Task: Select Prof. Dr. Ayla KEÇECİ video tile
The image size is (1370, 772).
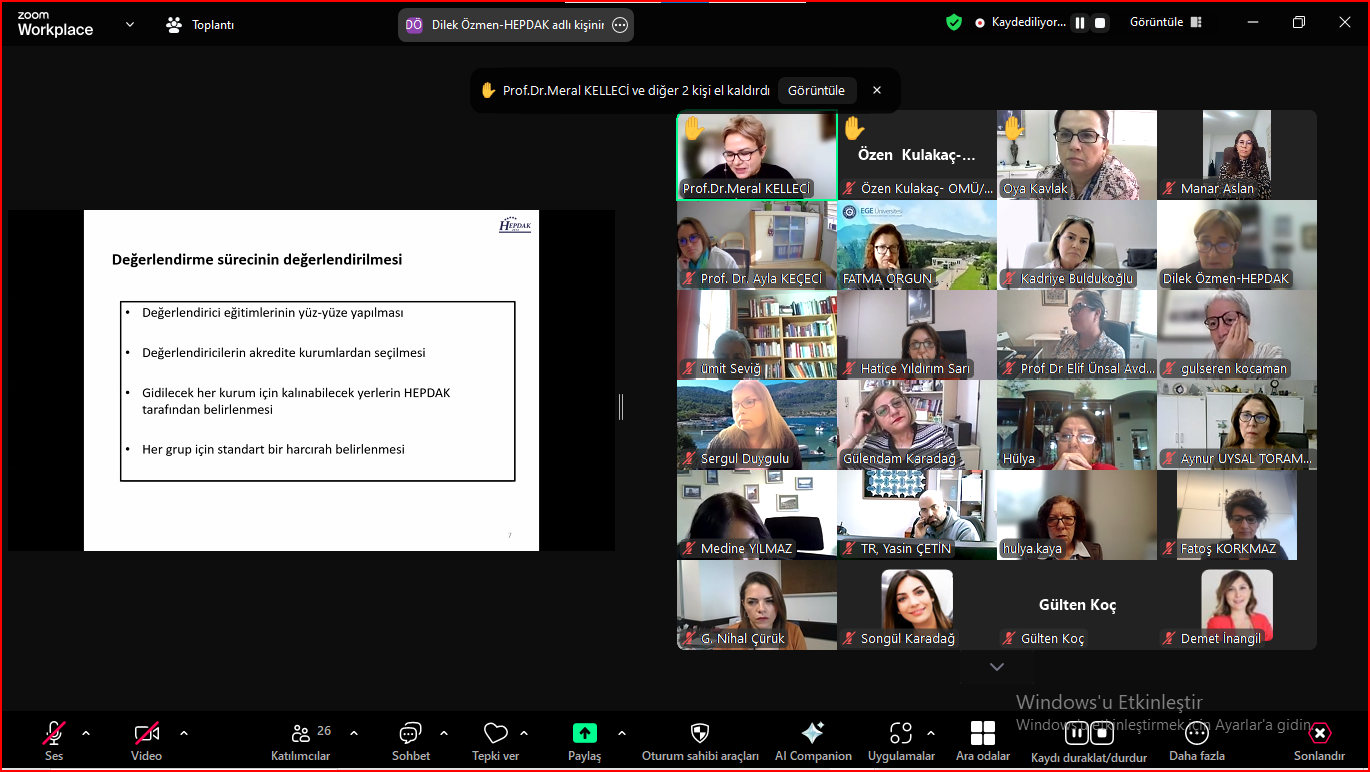Action: click(x=757, y=245)
